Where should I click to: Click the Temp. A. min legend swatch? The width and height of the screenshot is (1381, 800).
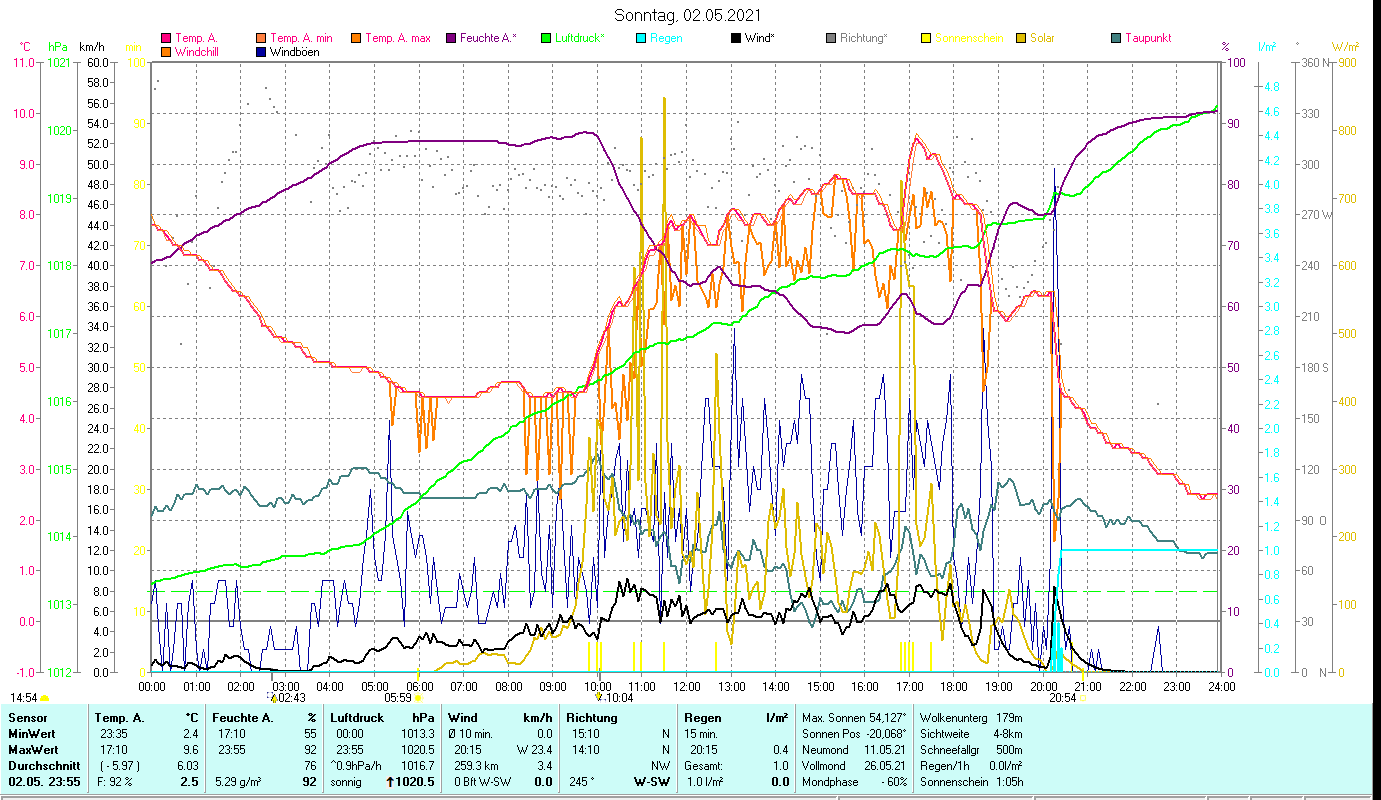point(261,38)
